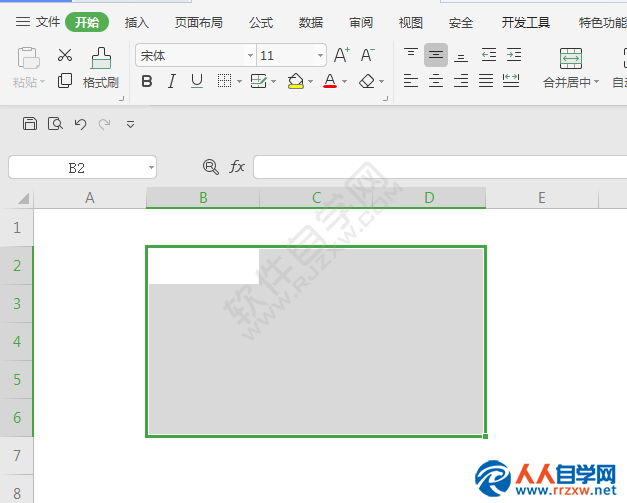Align text right
The width and height of the screenshot is (627, 503).
tap(461, 81)
